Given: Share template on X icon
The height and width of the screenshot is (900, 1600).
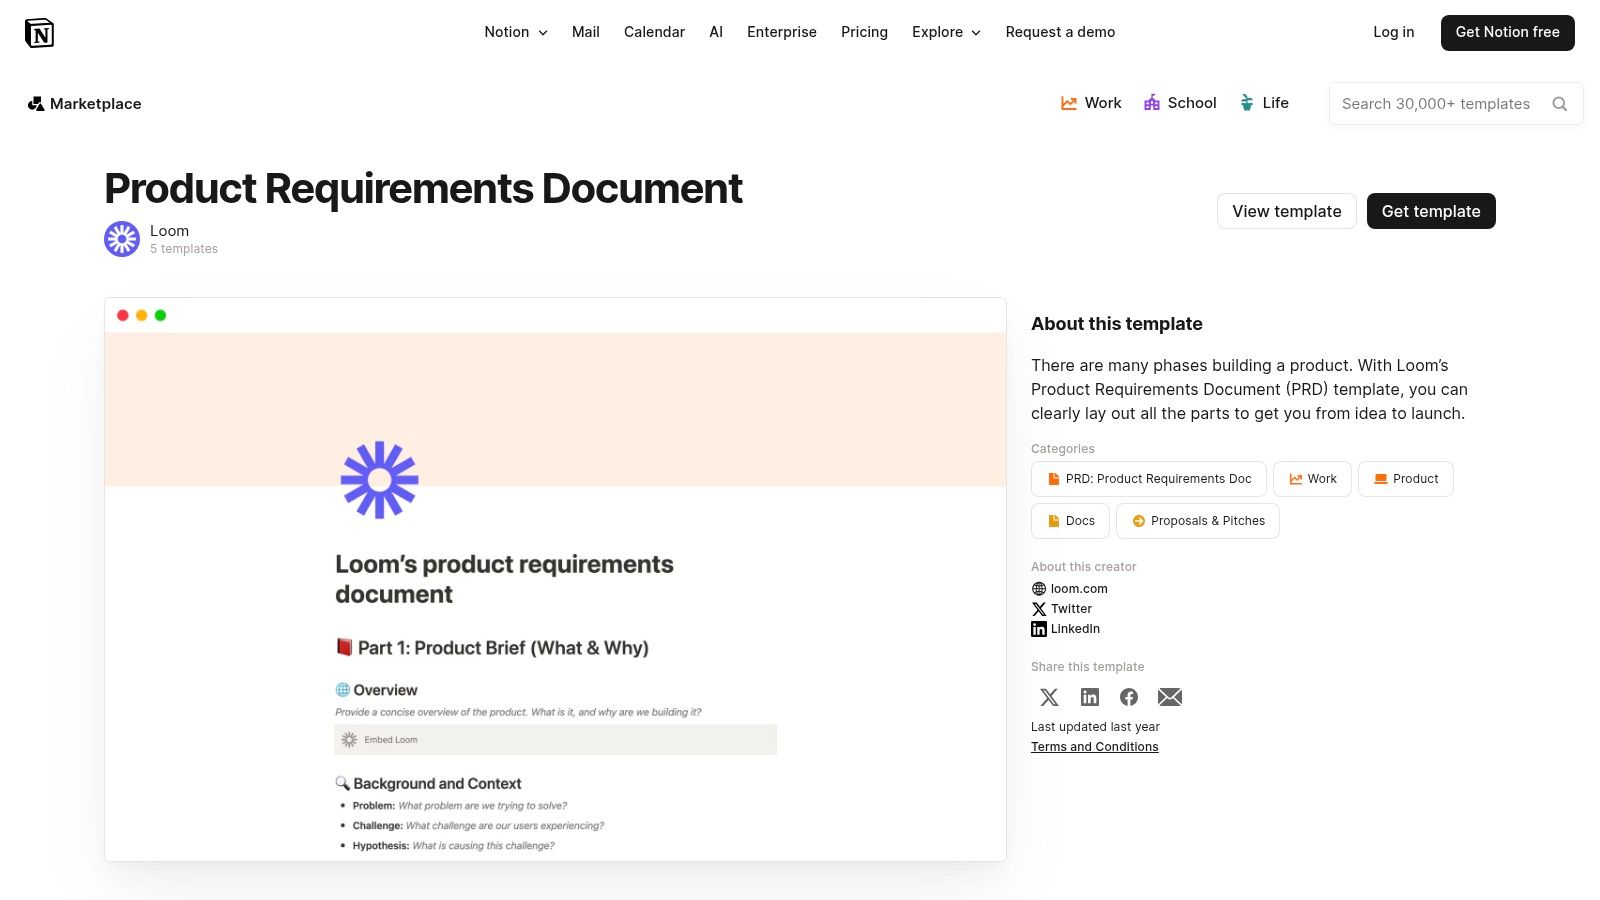Looking at the screenshot, I should click(x=1049, y=697).
